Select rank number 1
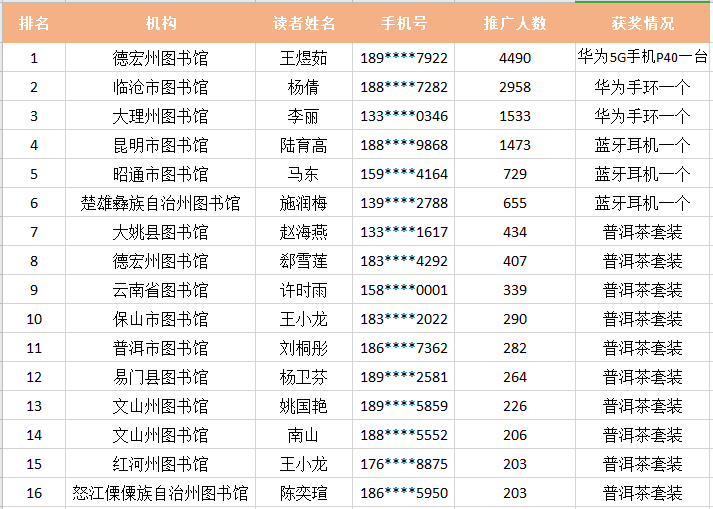The width and height of the screenshot is (713, 509). 34,58
